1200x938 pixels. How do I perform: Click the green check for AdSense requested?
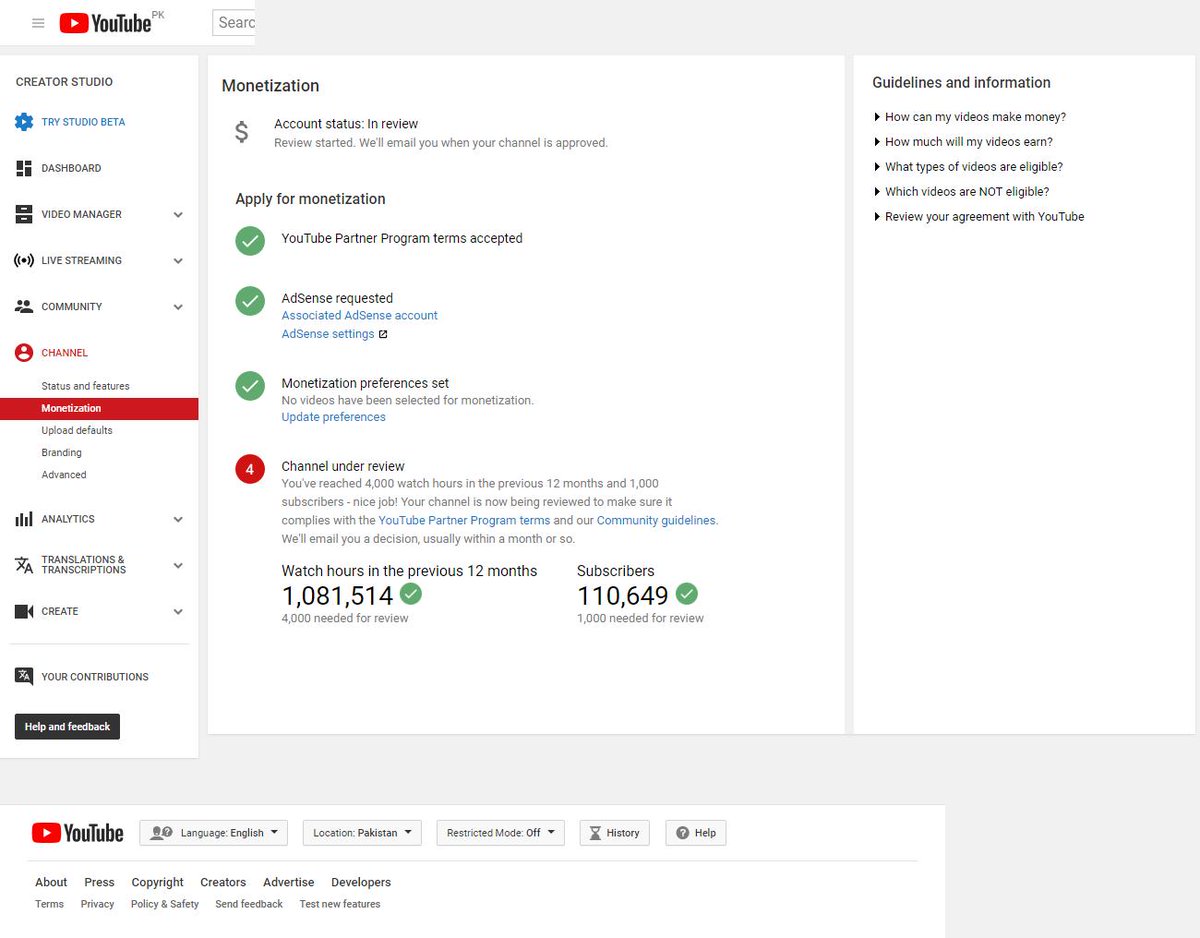click(x=250, y=301)
